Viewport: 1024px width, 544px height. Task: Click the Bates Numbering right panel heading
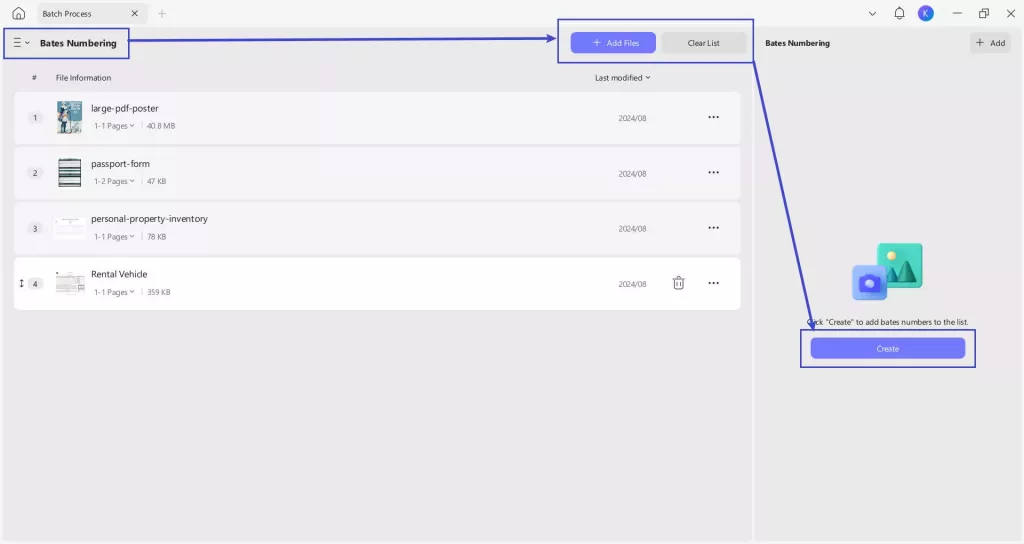tap(797, 43)
